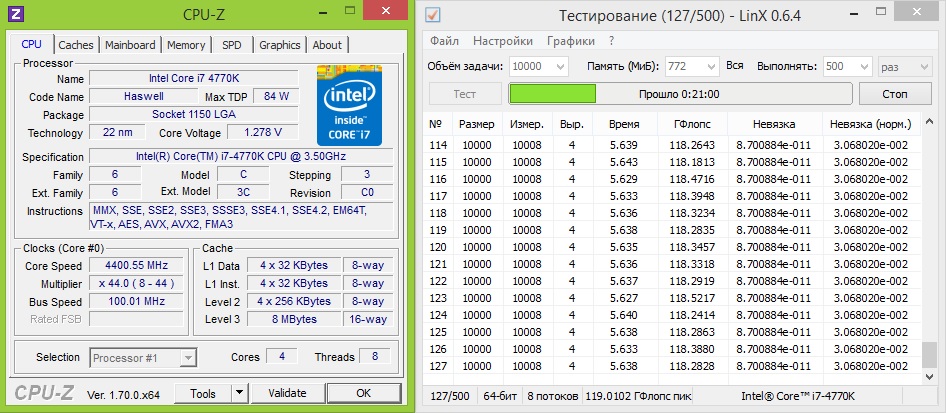
Task: Expand the Память (МиБ) 772 dropdown
Action: coord(692,66)
